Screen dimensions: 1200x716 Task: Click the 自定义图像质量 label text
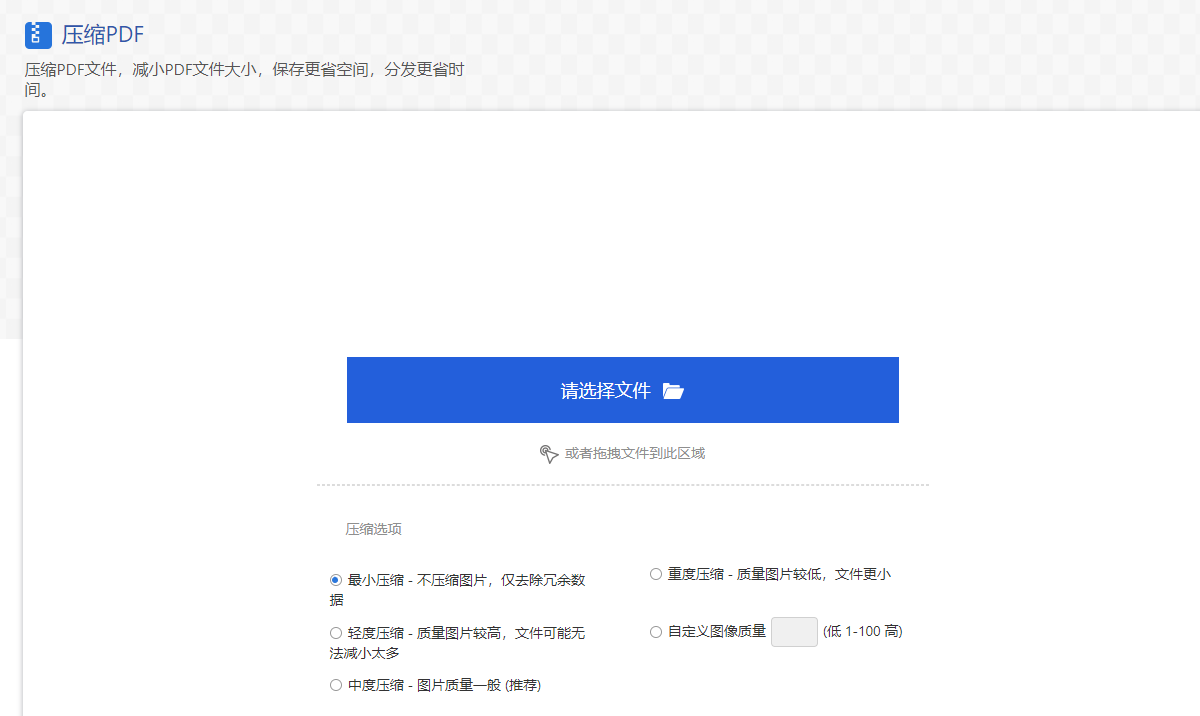click(718, 631)
